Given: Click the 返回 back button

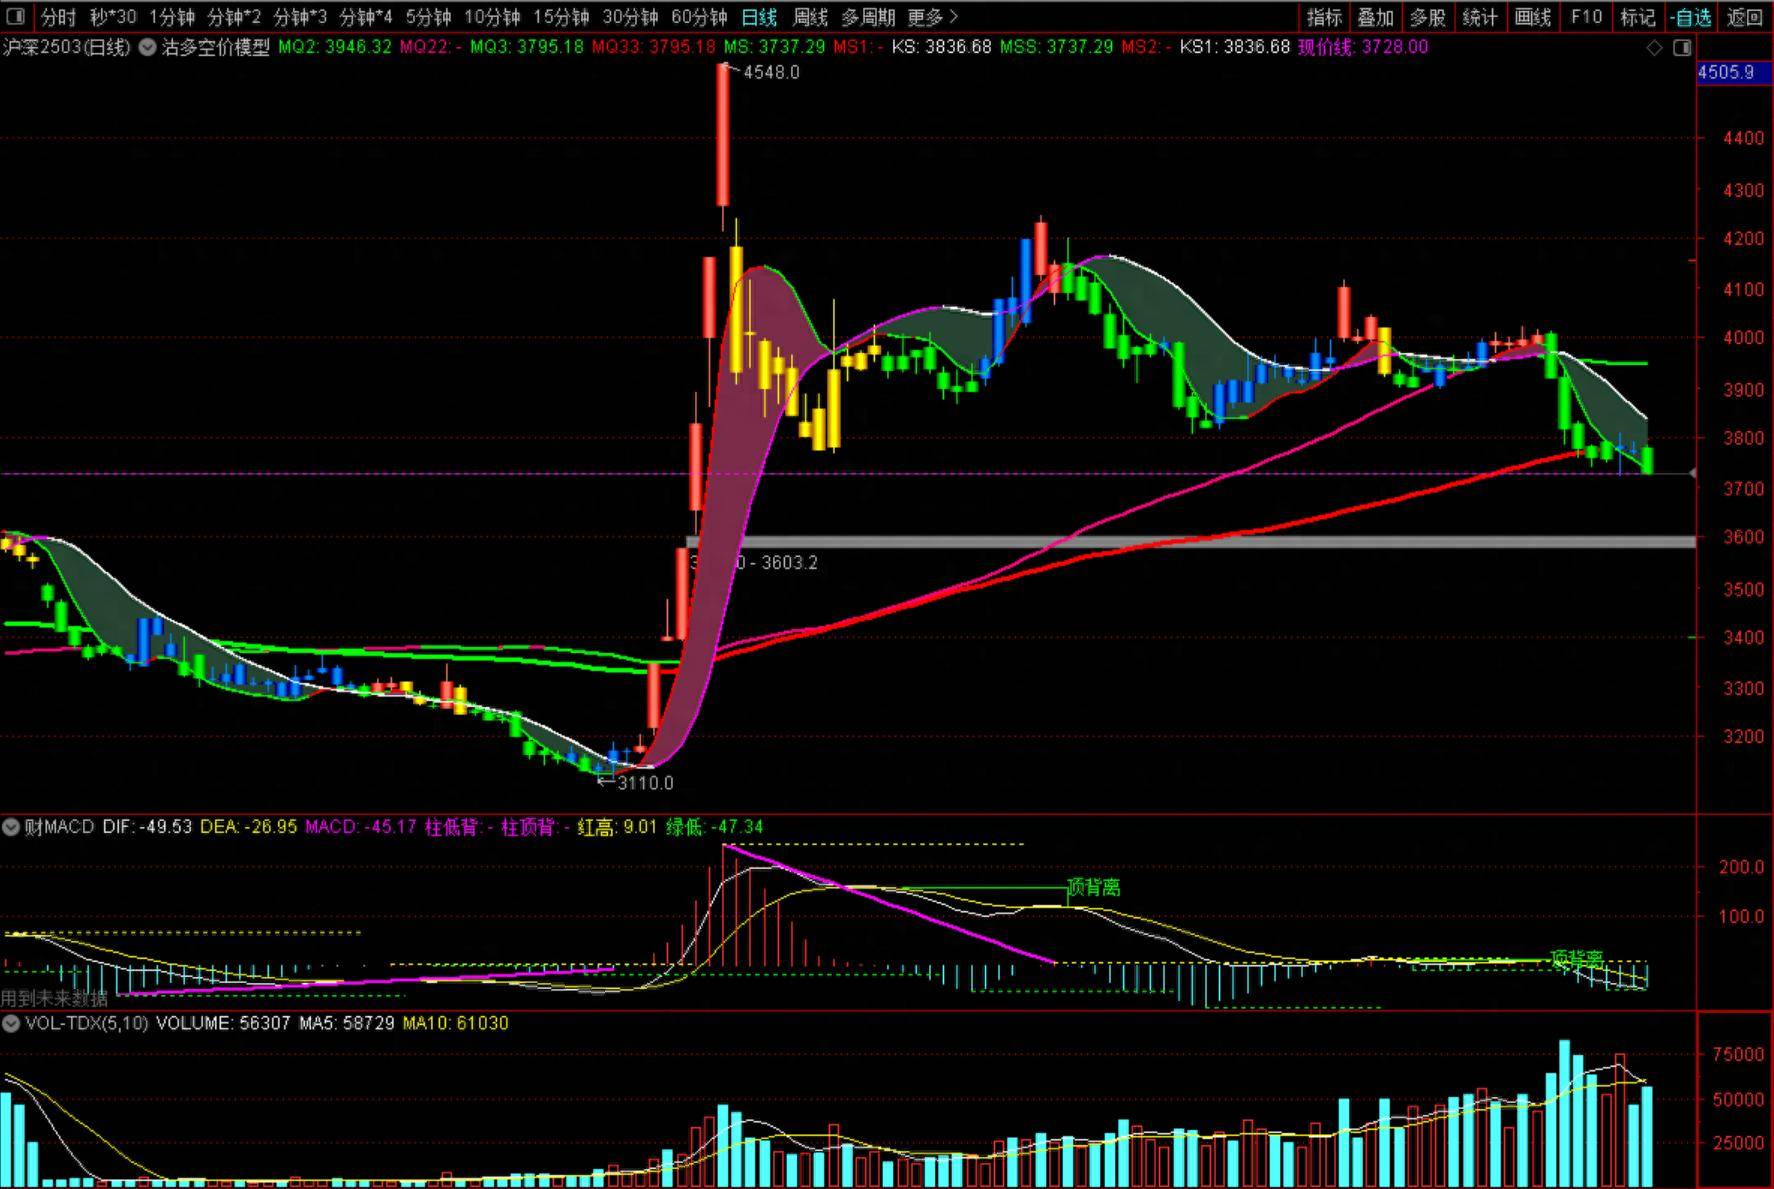Looking at the screenshot, I should point(1745,17).
